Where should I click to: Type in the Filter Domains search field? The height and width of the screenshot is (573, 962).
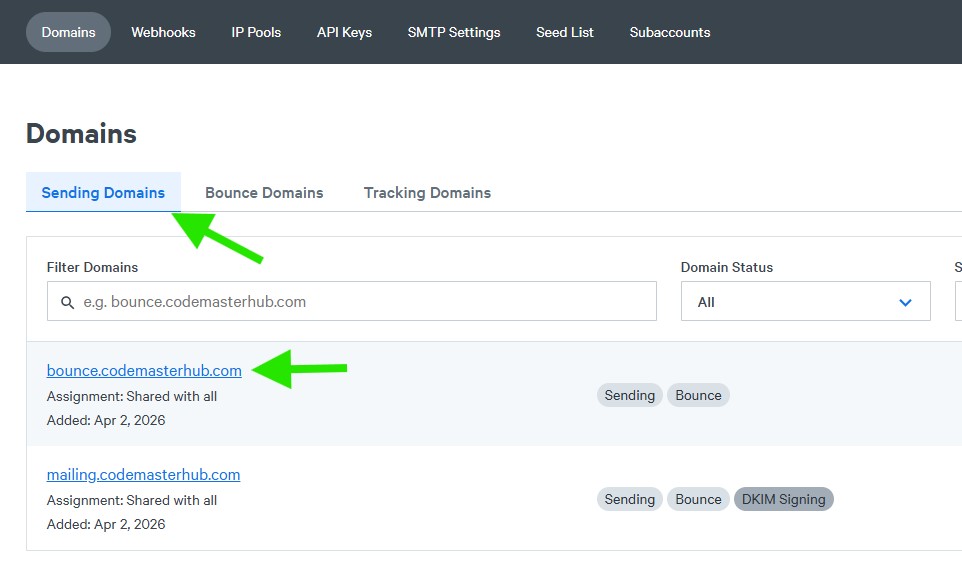tap(360, 302)
